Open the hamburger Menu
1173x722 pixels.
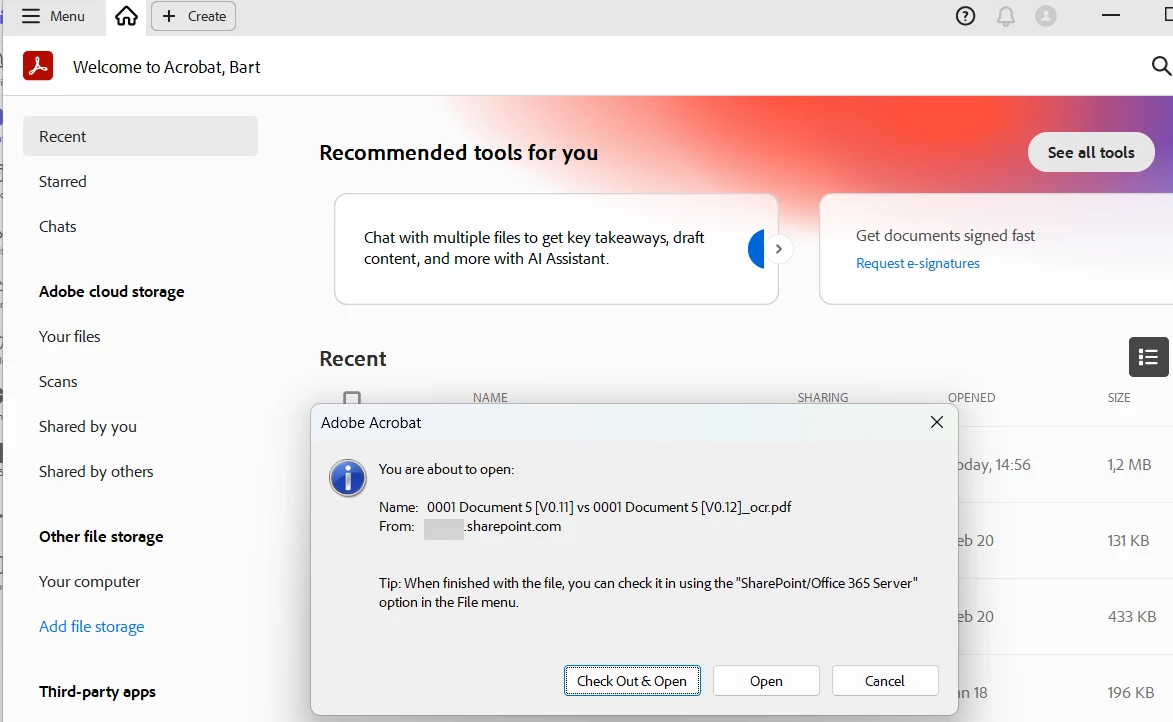pyautogui.click(x=53, y=16)
